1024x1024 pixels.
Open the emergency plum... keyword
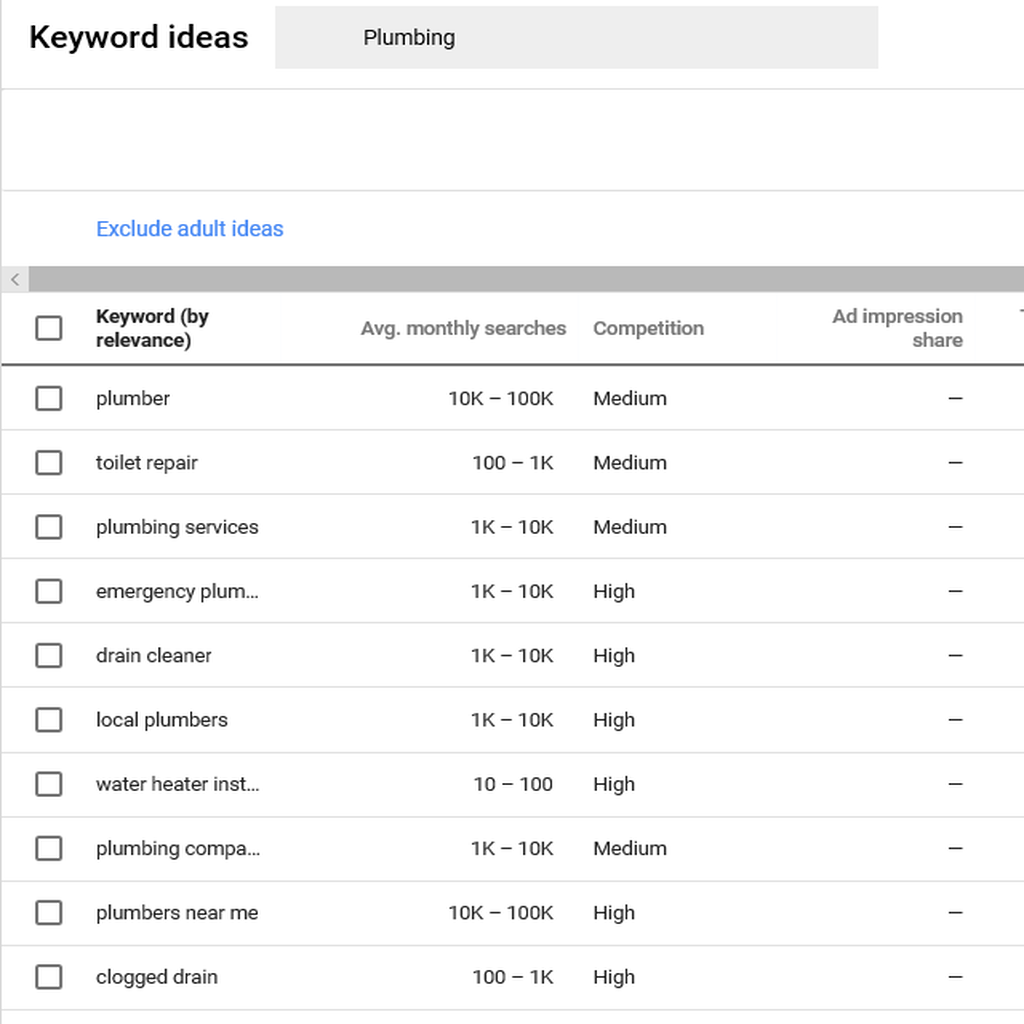tap(177, 591)
